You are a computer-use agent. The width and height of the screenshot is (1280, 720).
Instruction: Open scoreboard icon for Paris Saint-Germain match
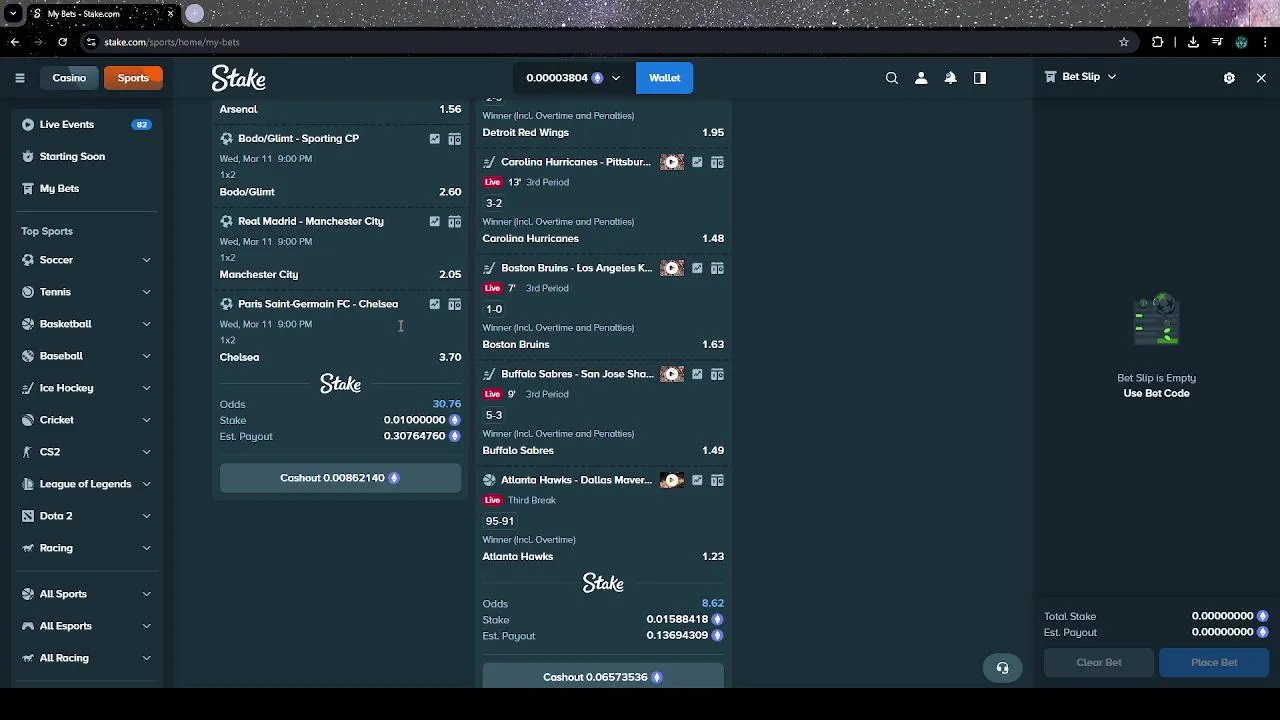pos(454,304)
